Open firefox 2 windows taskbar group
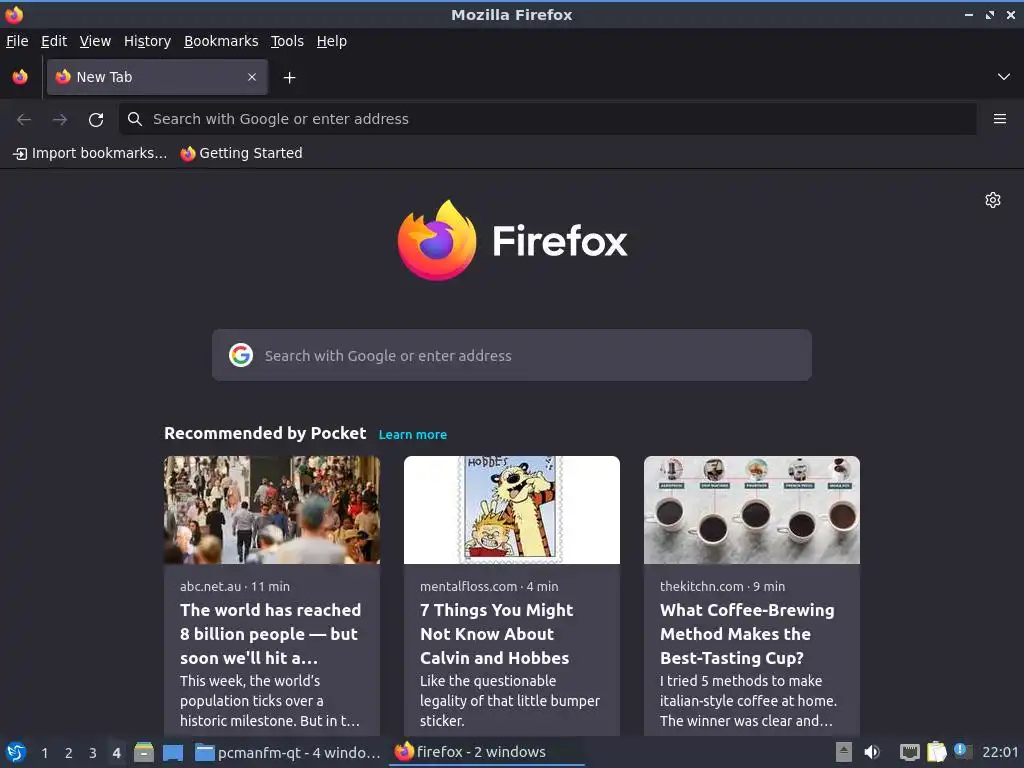The width and height of the screenshot is (1024, 768). tap(487, 752)
